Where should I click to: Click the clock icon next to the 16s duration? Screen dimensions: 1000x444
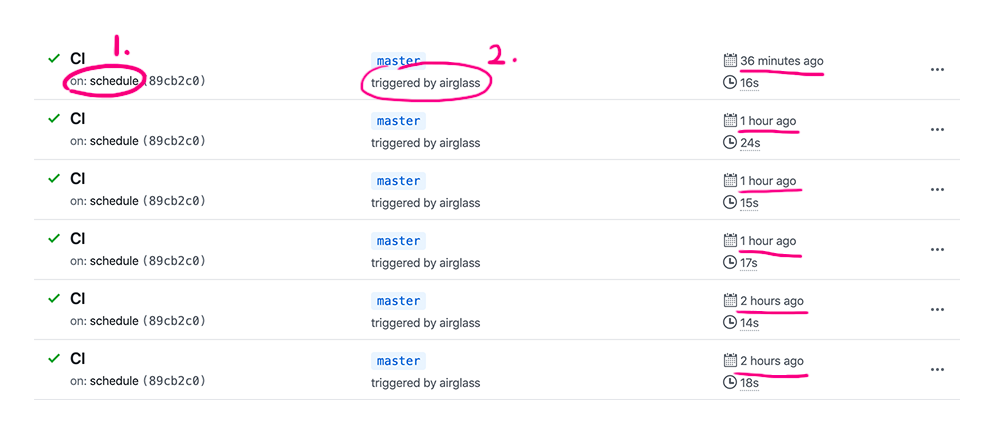pyautogui.click(x=730, y=83)
